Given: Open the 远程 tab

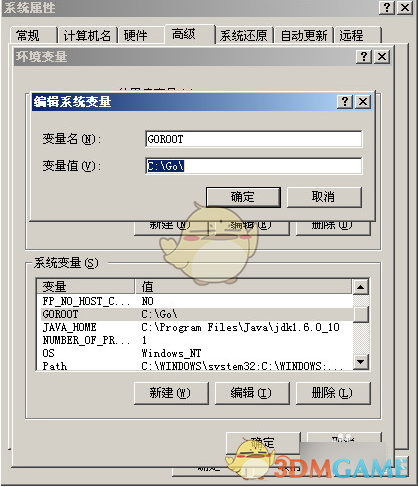Looking at the screenshot, I should [357, 35].
